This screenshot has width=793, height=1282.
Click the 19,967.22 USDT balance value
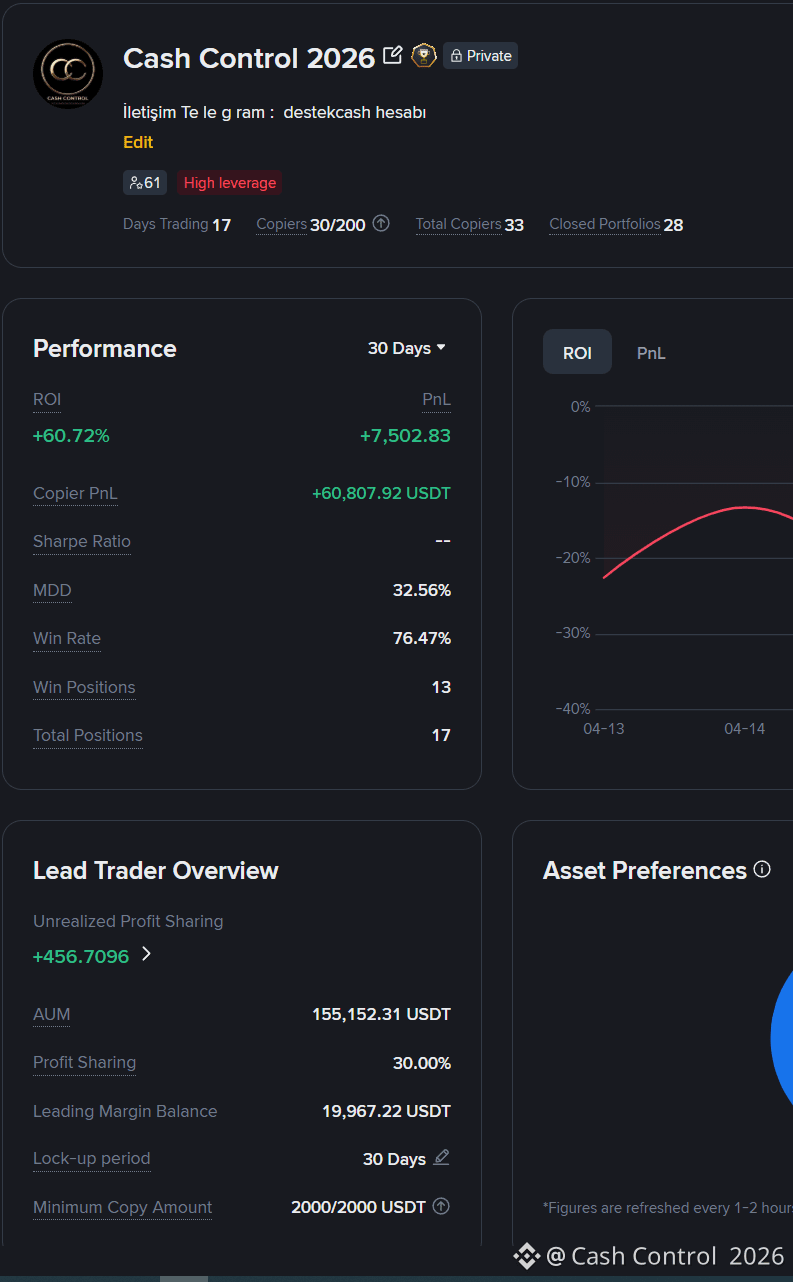(x=386, y=1111)
